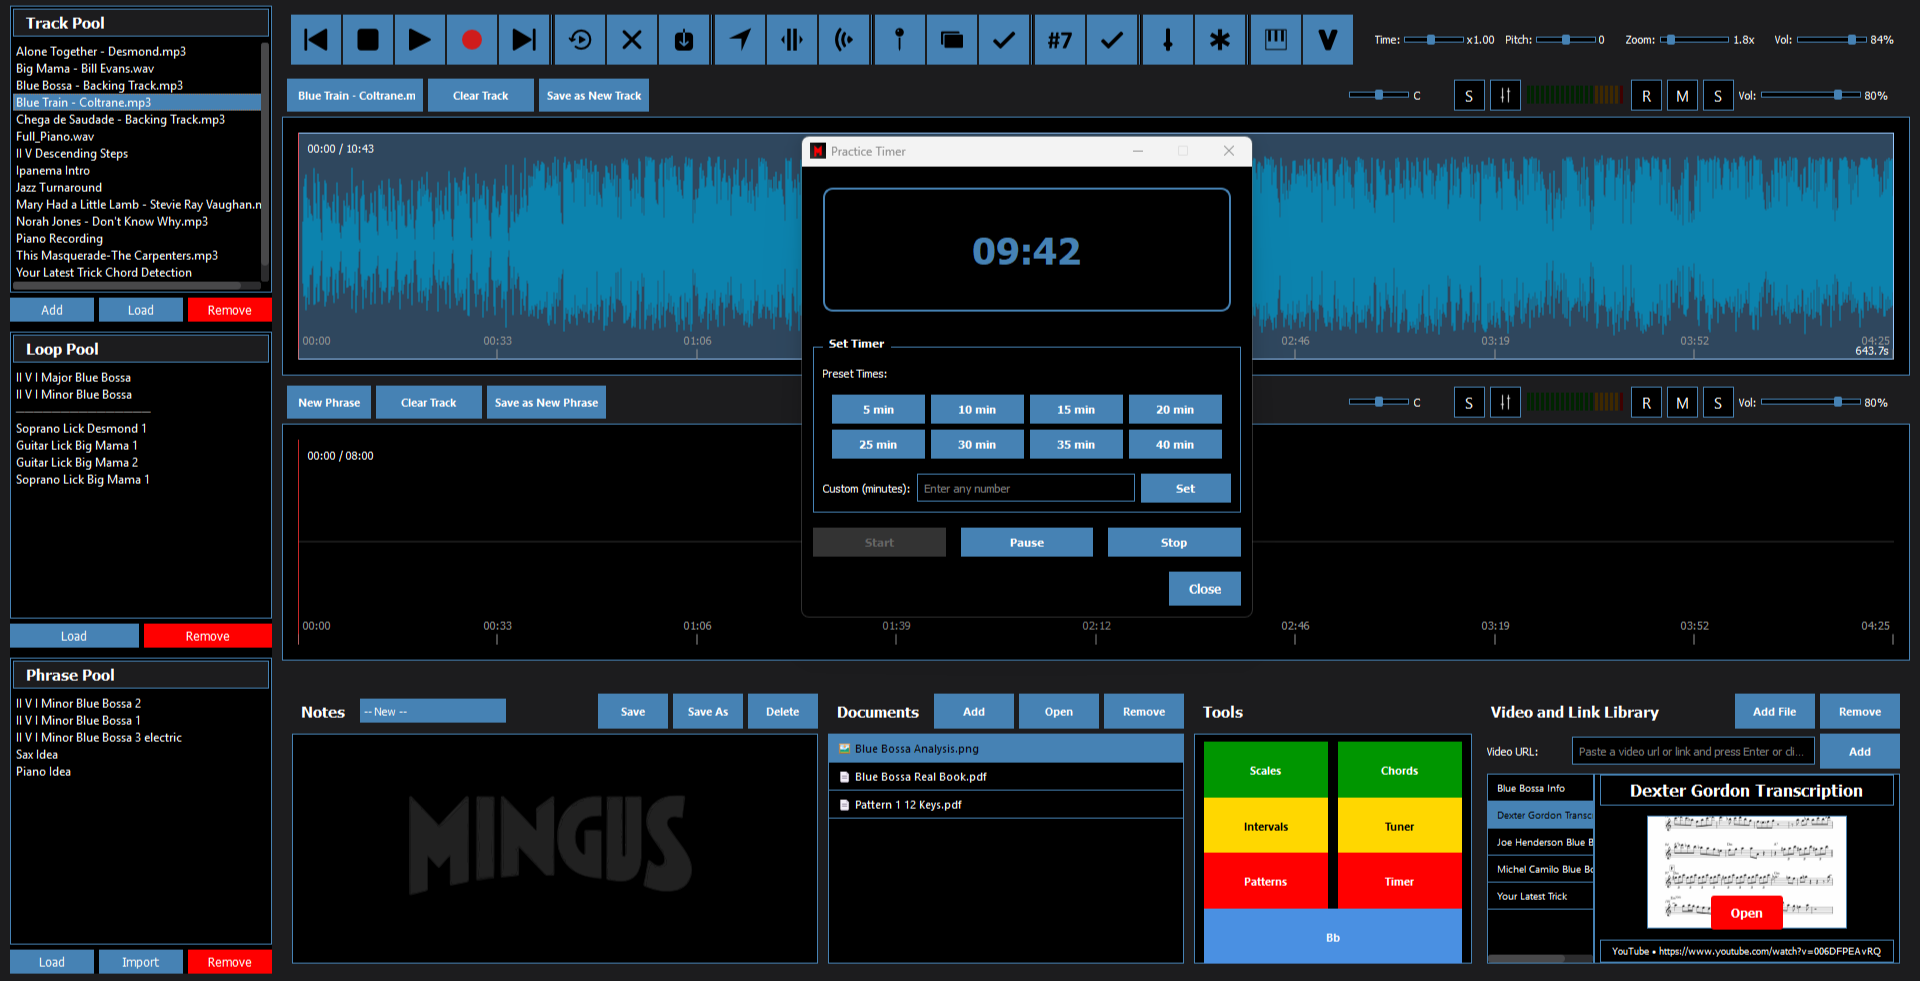This screenshot has width=1920, height=981.
Task: Click the Play button in the transport toolbar
Action: tap(420, 40)
